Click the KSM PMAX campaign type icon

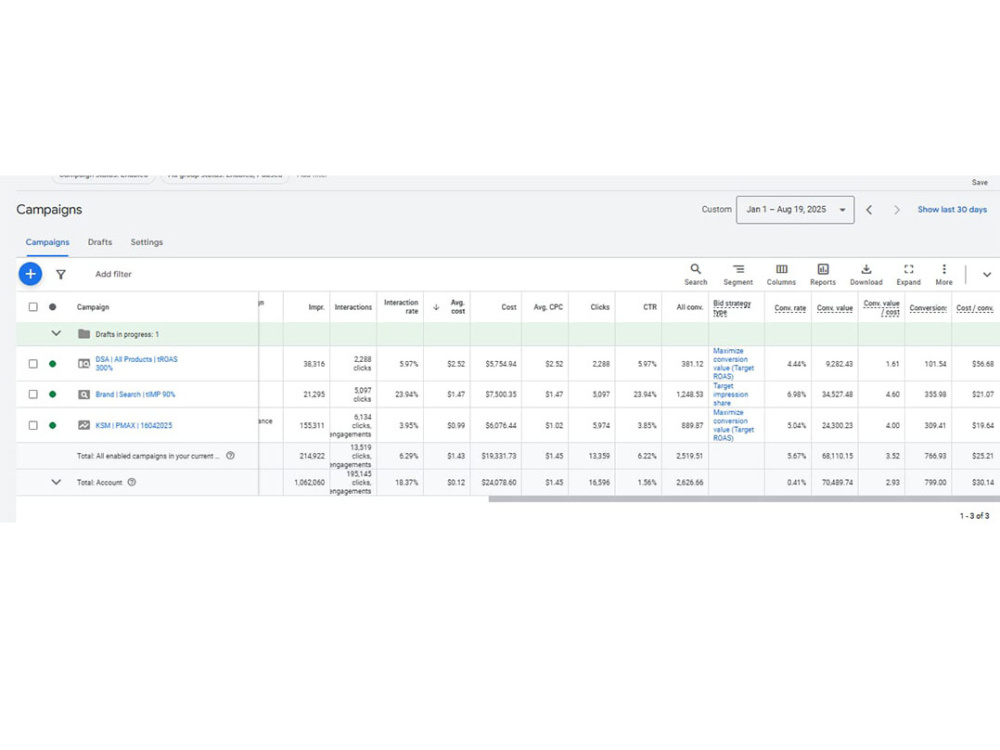(84, 425)
